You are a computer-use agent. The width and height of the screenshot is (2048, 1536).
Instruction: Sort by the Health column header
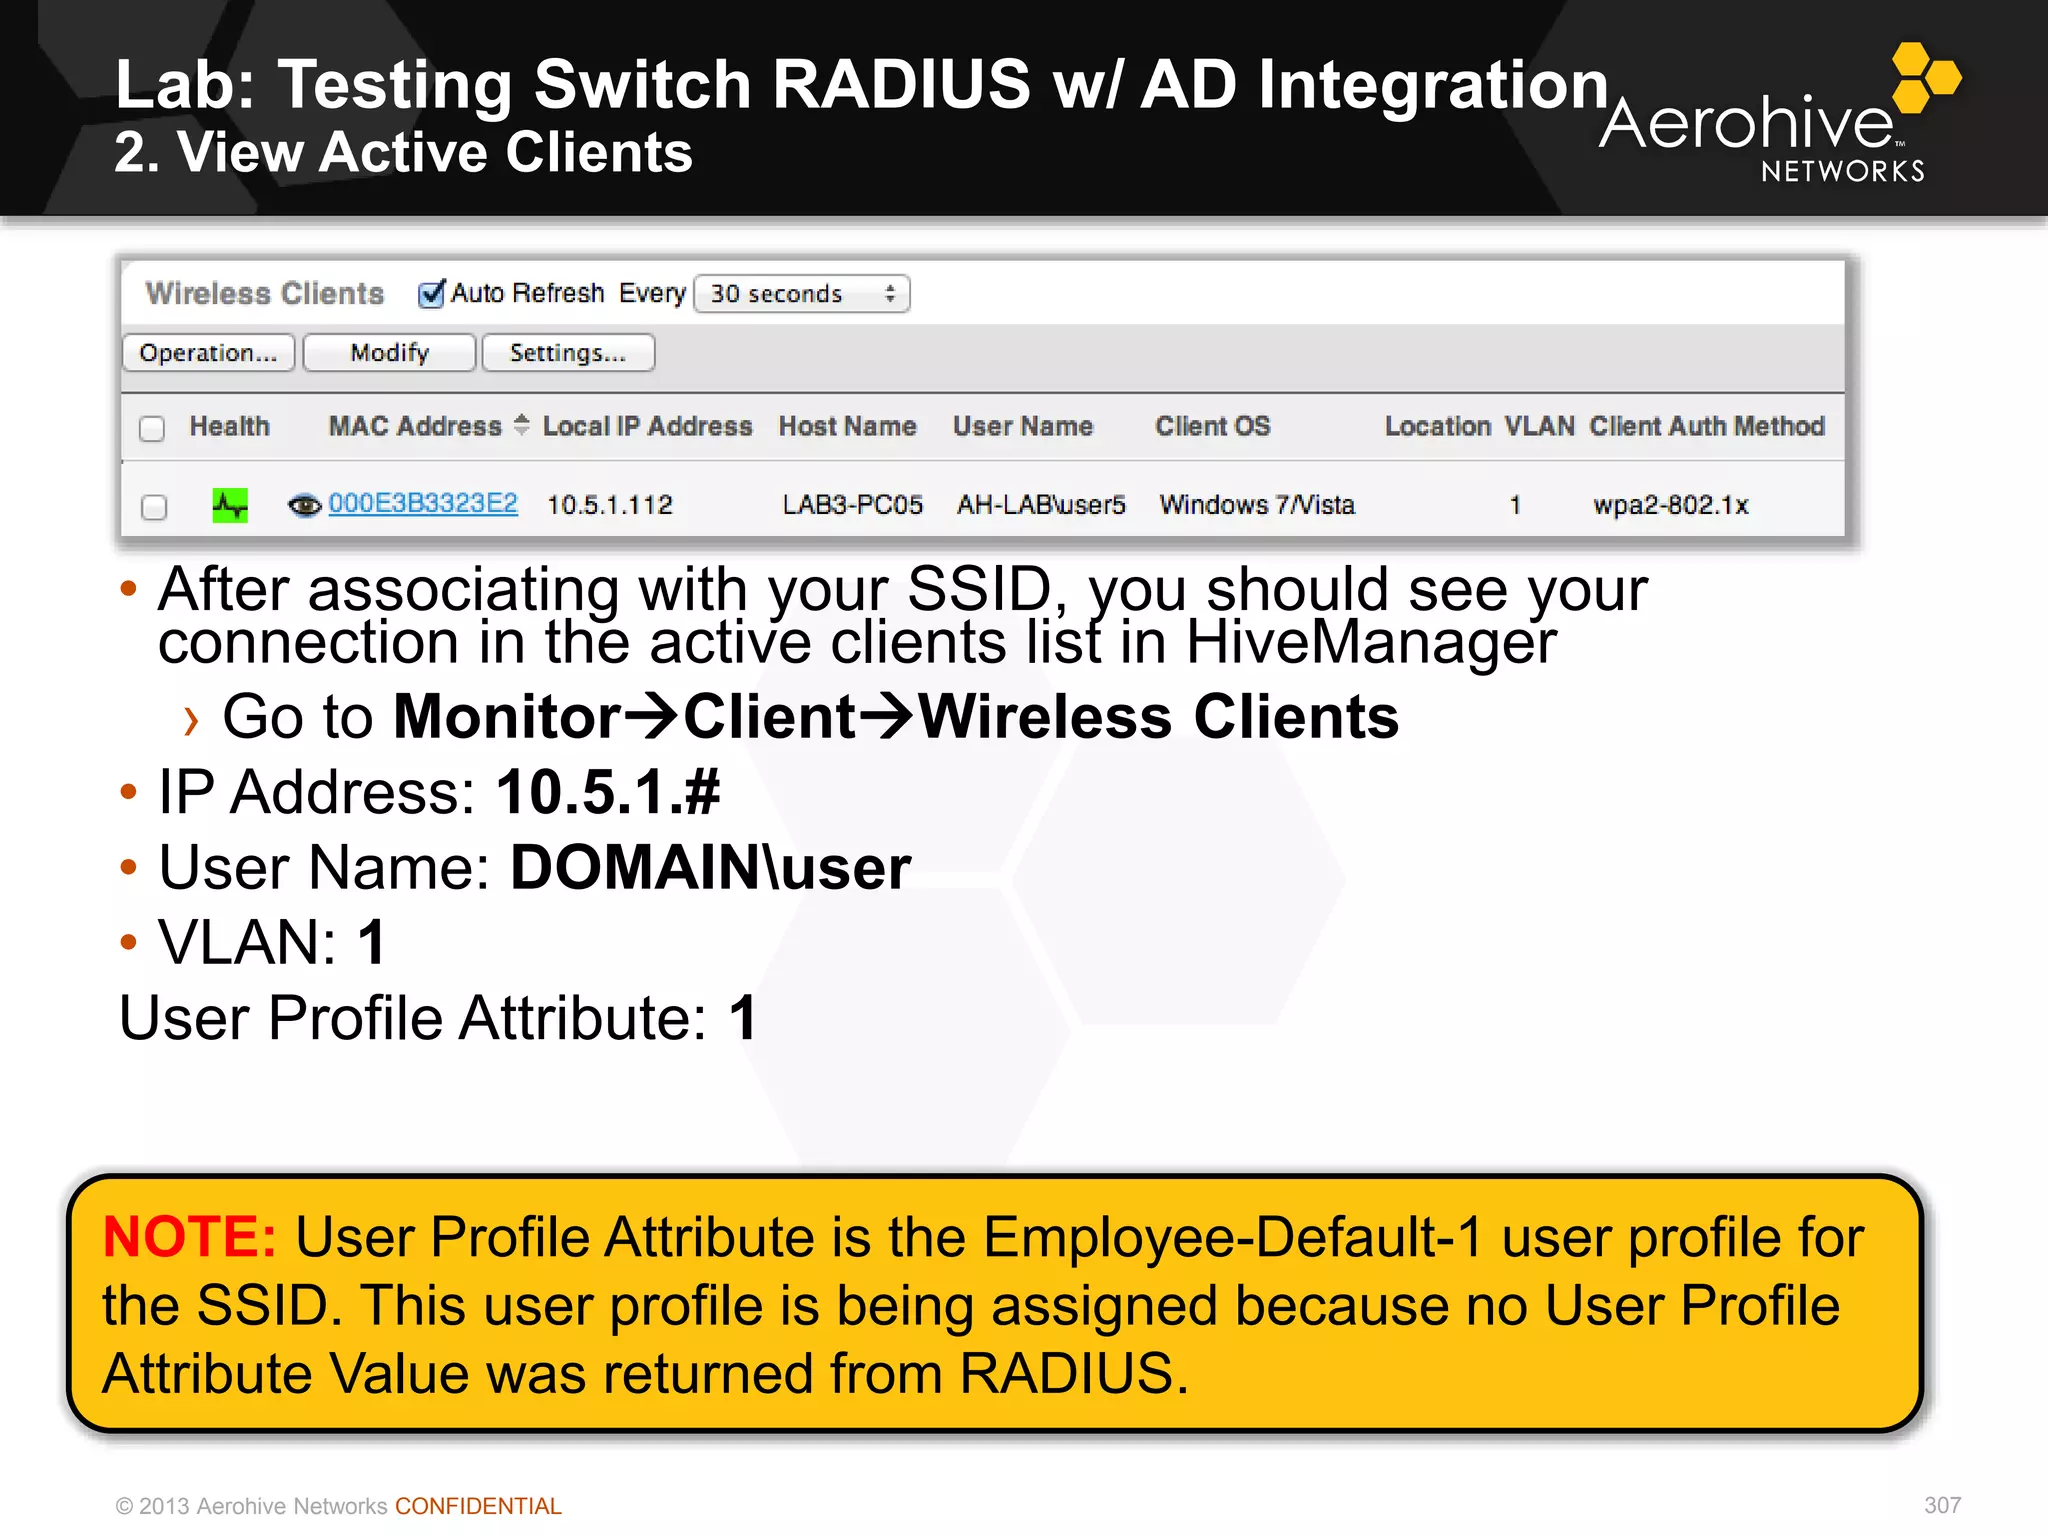[229, 426]
